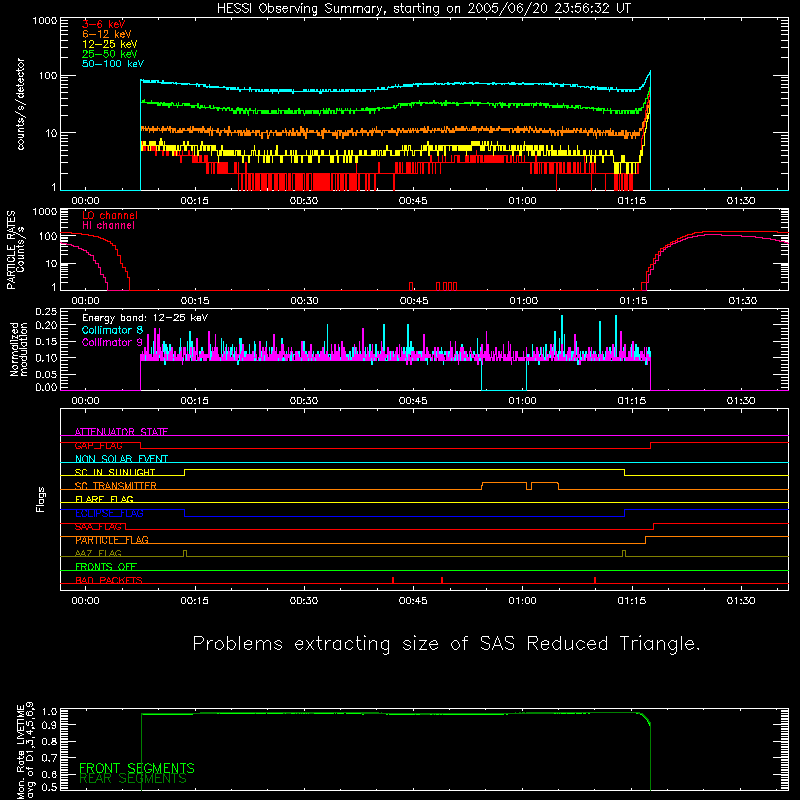Image resolution: width=800 pixels, height=800 pixels.
Task: Click the green 25-50 keV legend entry
Action: click(110, 54)
